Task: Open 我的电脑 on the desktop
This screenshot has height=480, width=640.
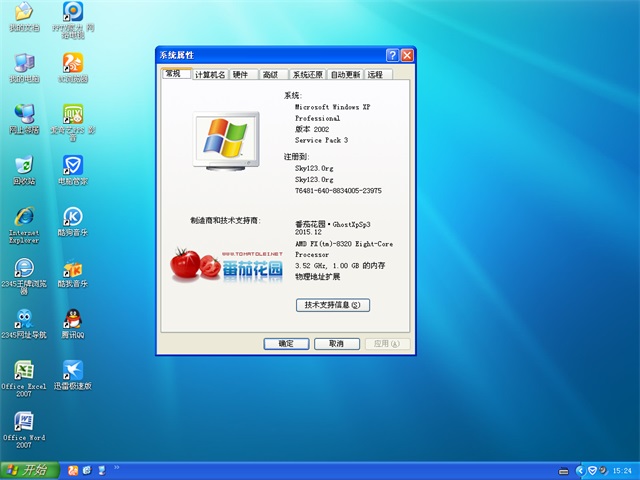Action: click(x=24, y=62)
